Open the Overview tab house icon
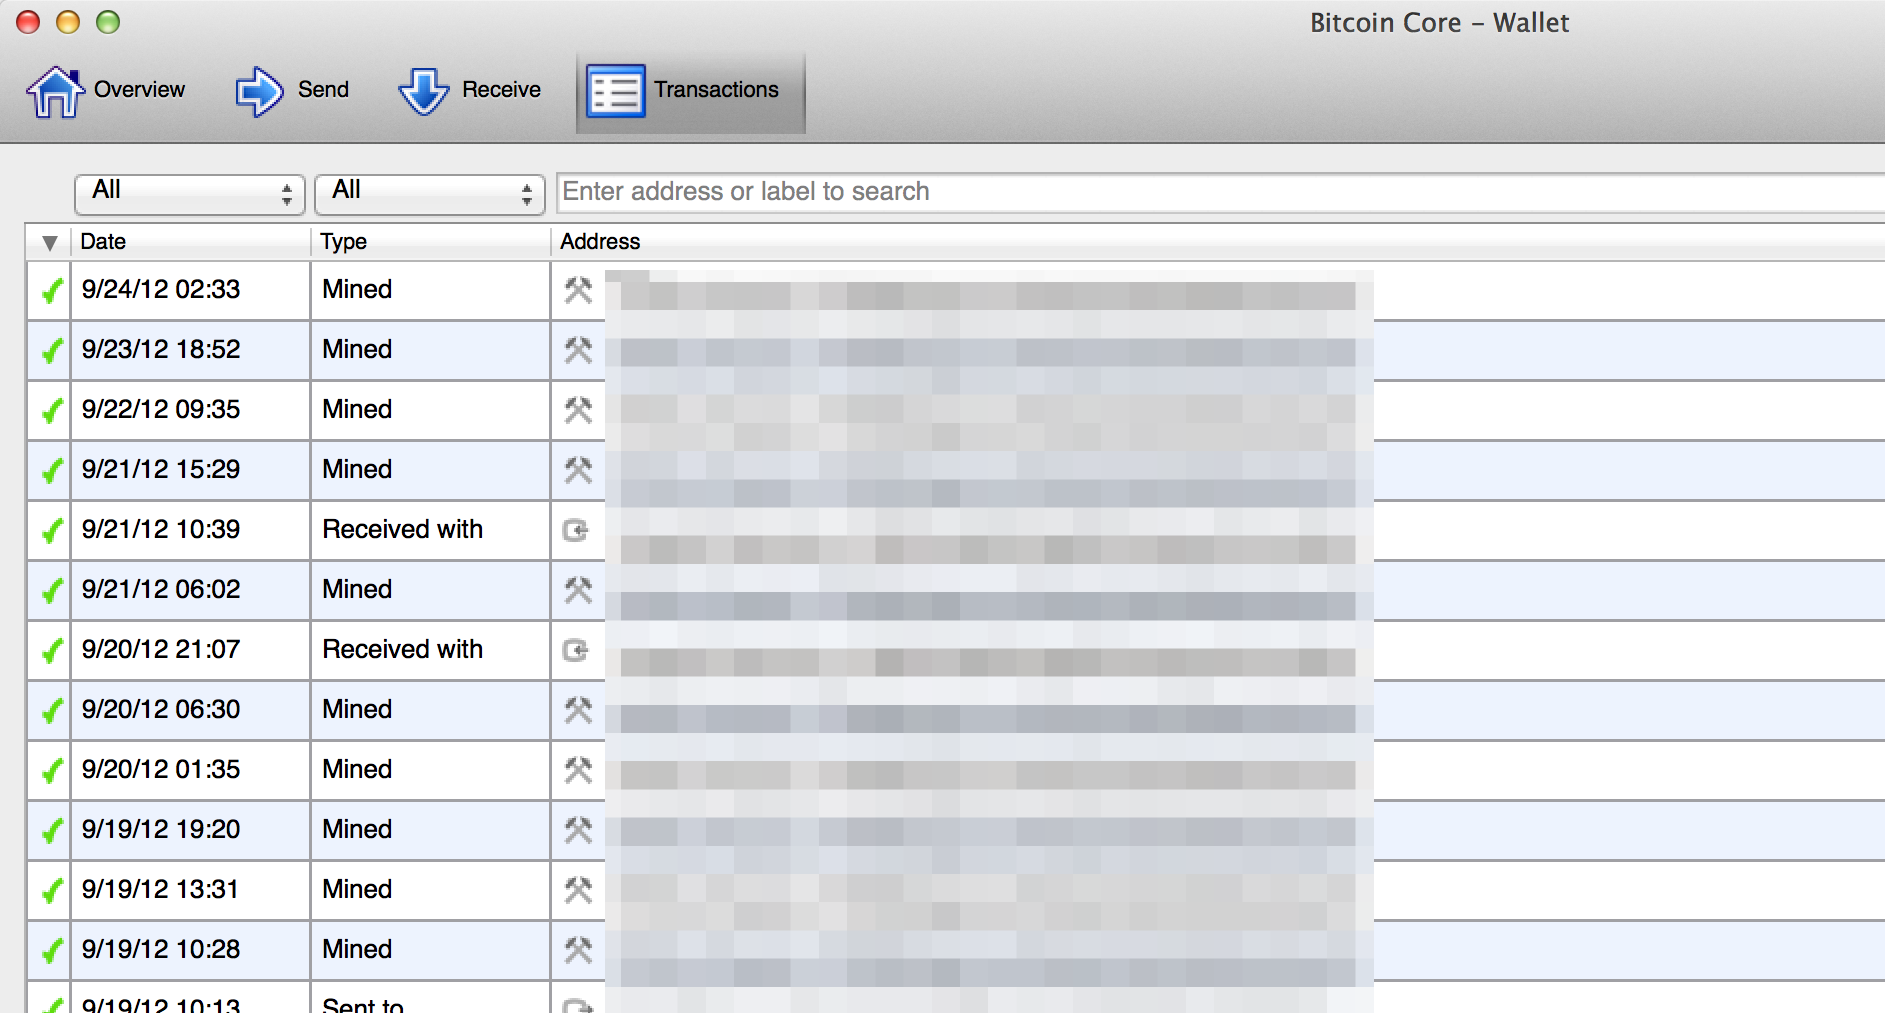 pos(55,91)
